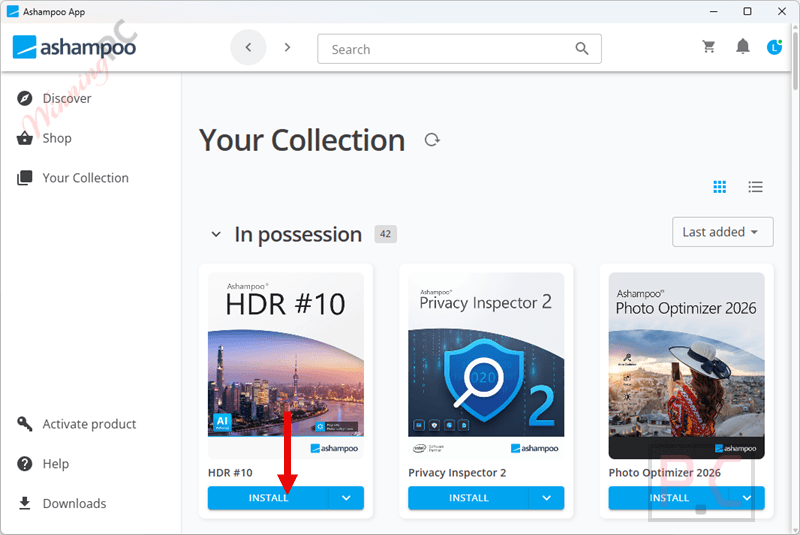The height and width of the screenshot is (535, 800).
Task: Click the Activate product key icon
Action: (24, 424)
